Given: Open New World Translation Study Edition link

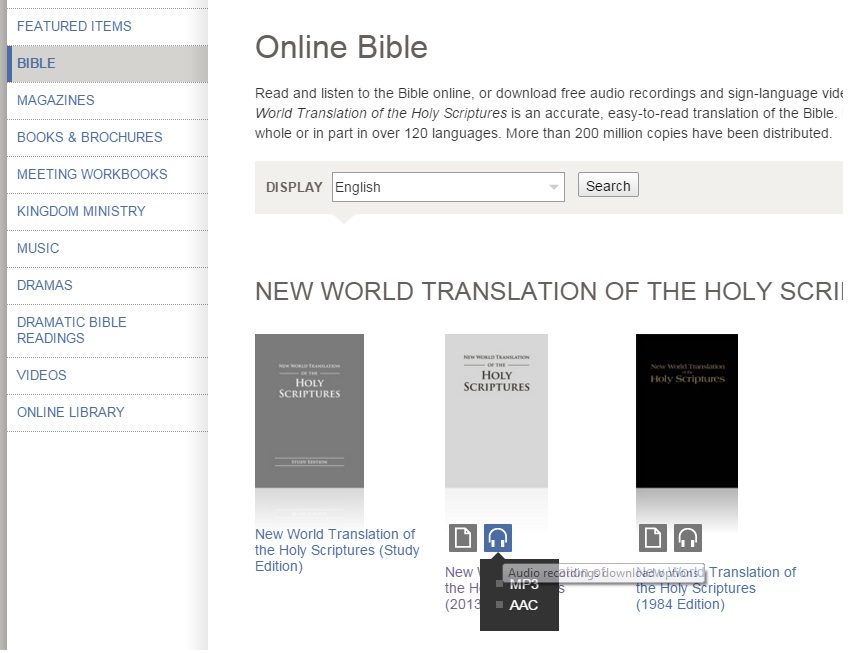Looking at the screenshot, I should point(337,550).
